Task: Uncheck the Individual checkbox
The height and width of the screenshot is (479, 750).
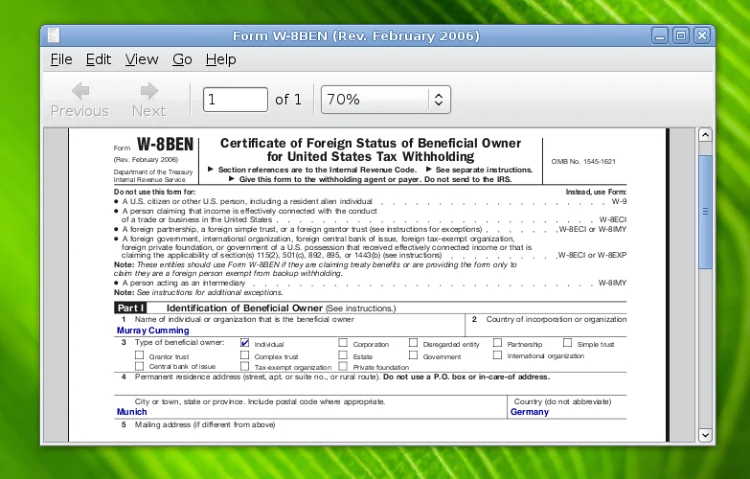Action: tap(244, 343)
